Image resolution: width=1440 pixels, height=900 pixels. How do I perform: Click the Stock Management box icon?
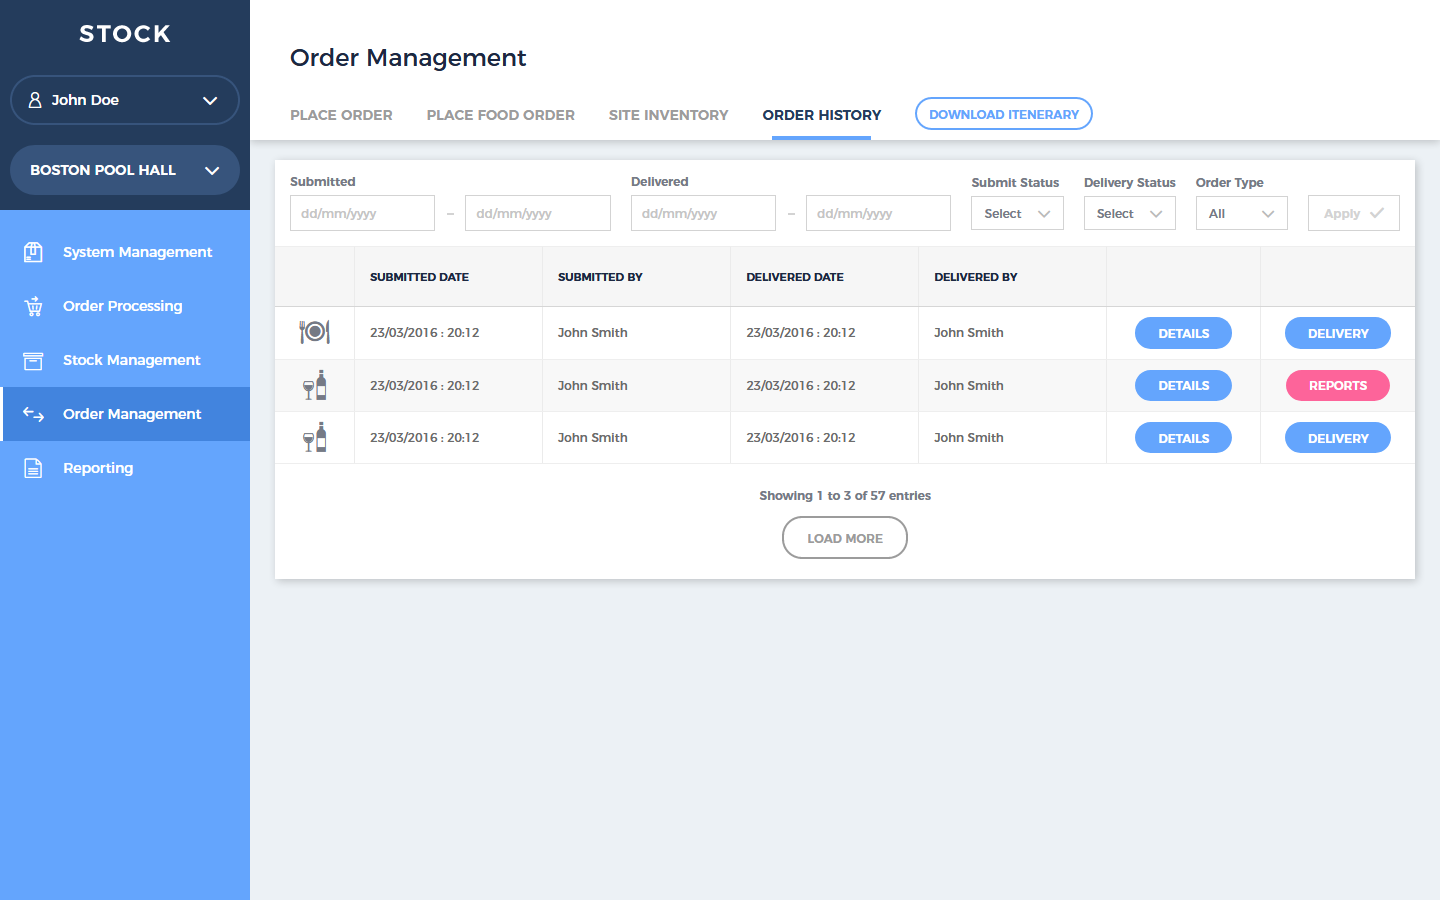click(x=33, y=360)
